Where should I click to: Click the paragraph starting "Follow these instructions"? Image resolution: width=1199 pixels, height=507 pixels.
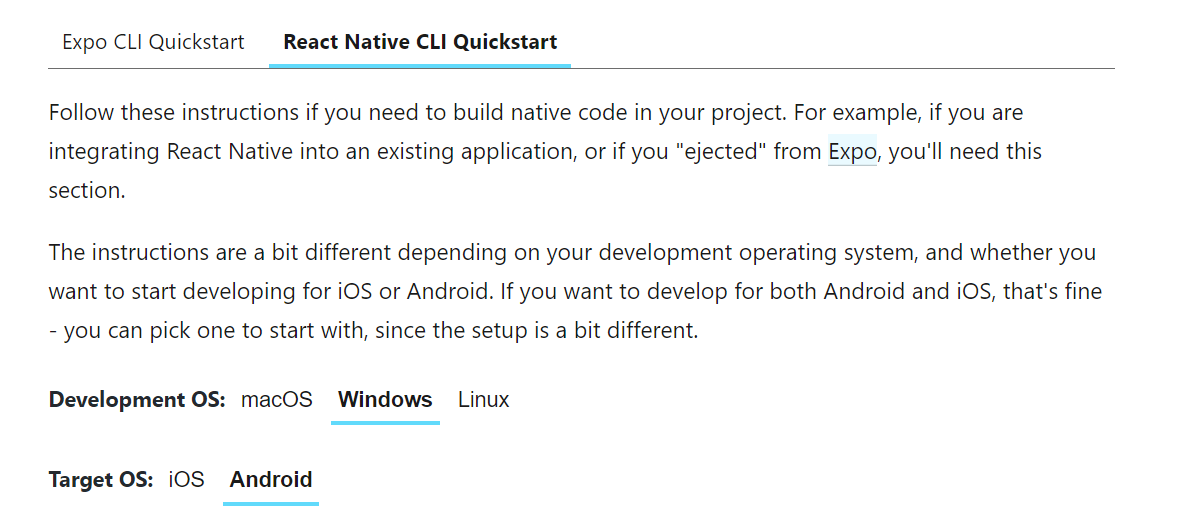[545, 151]
